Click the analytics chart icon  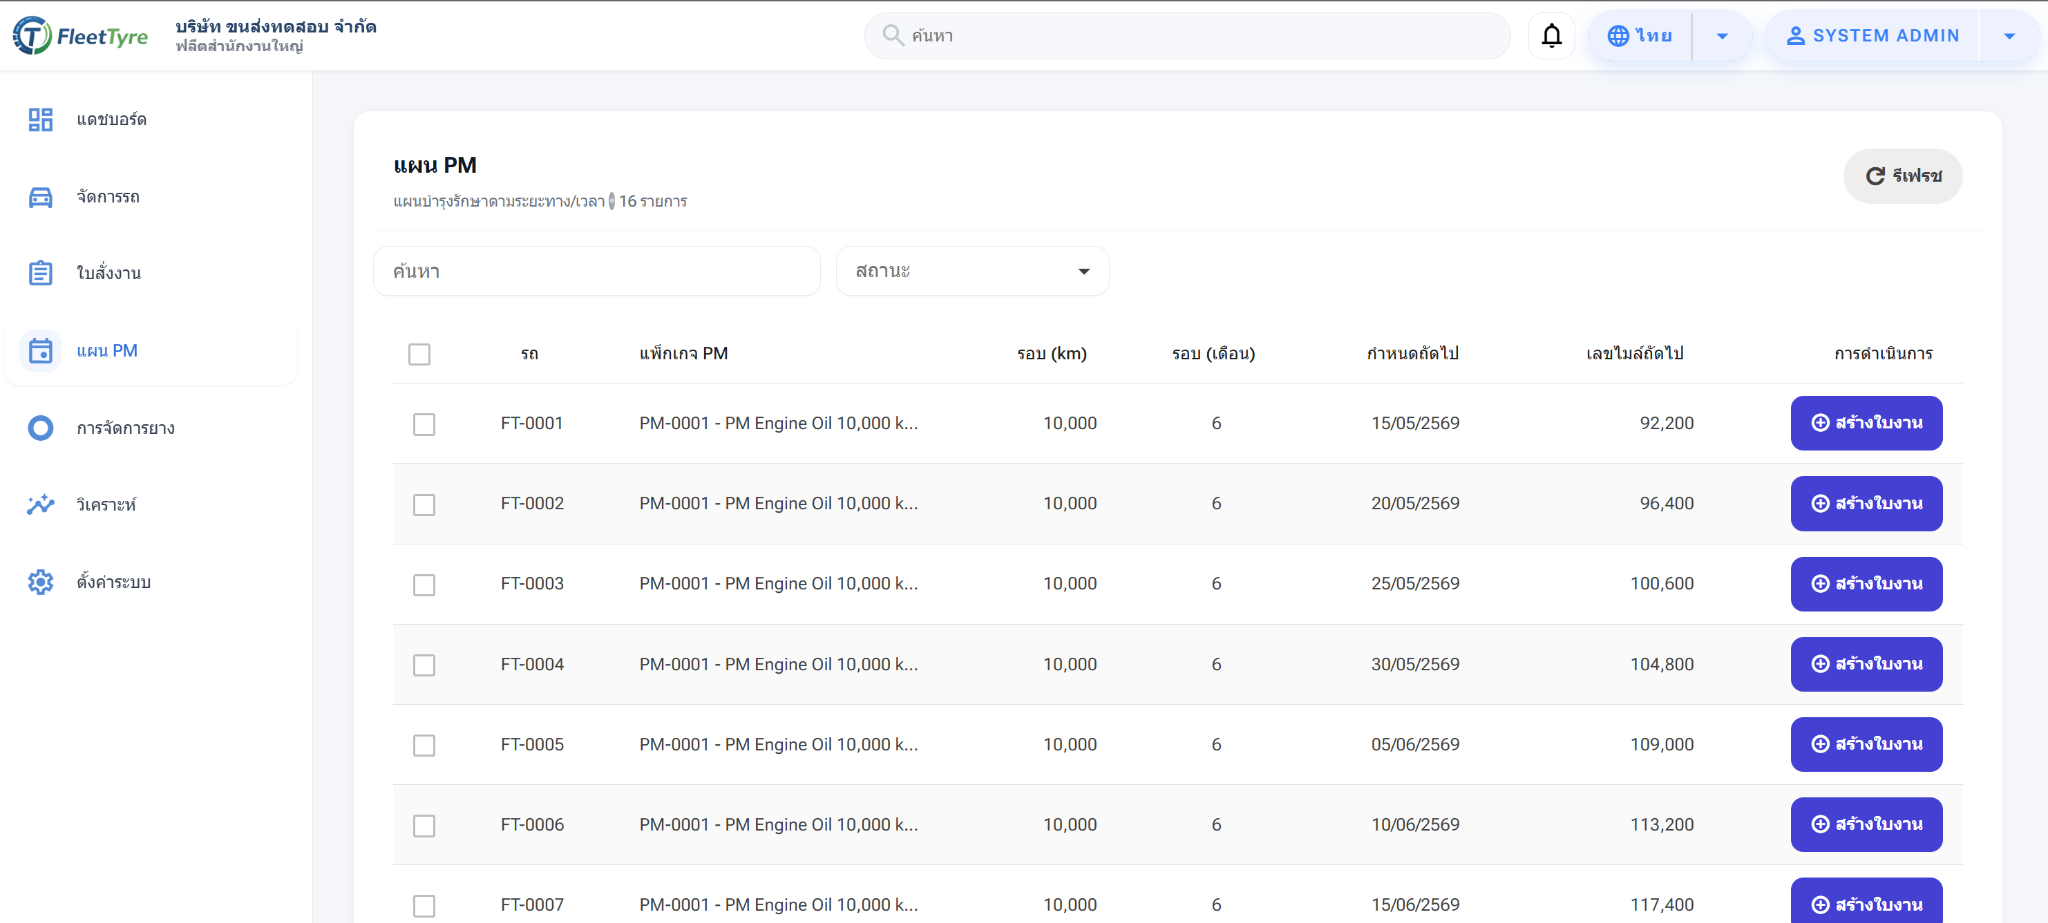tap(40, 505)
